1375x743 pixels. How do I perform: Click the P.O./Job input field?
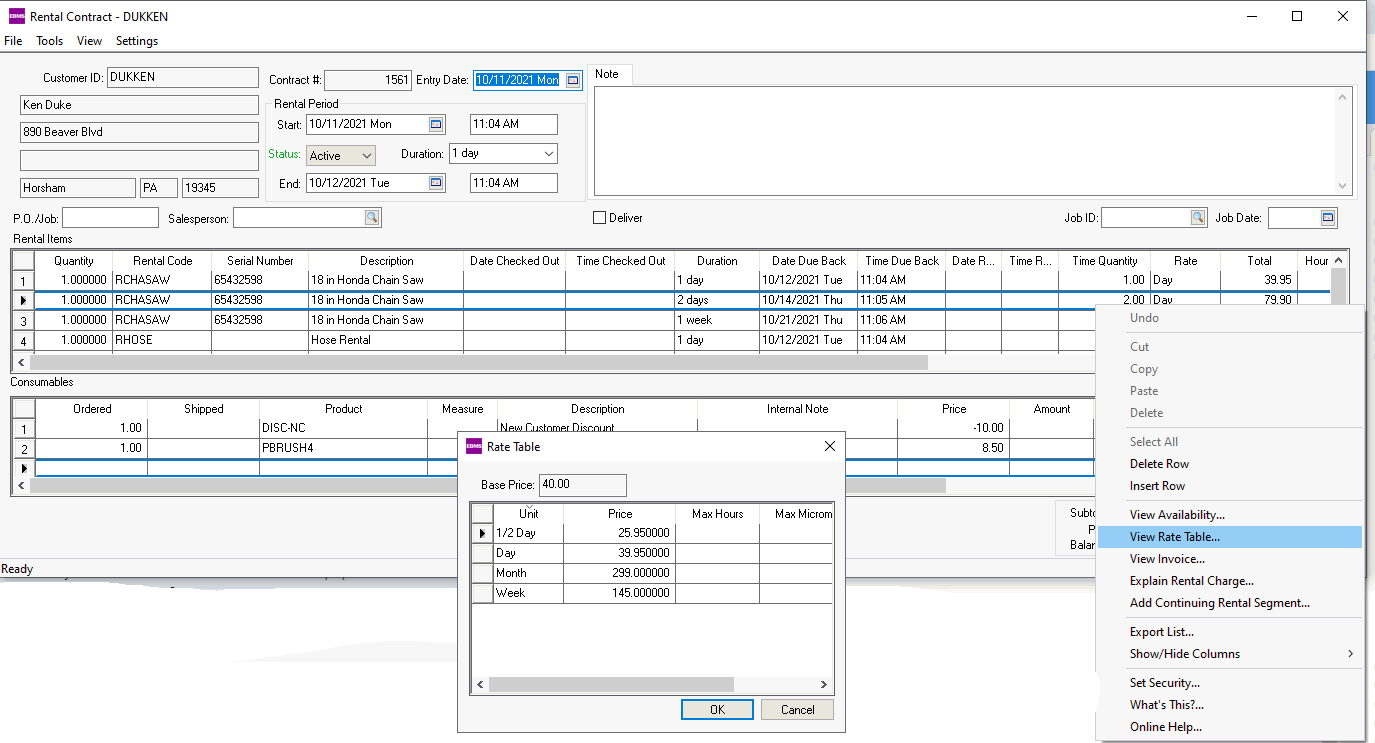click(110, 218)
